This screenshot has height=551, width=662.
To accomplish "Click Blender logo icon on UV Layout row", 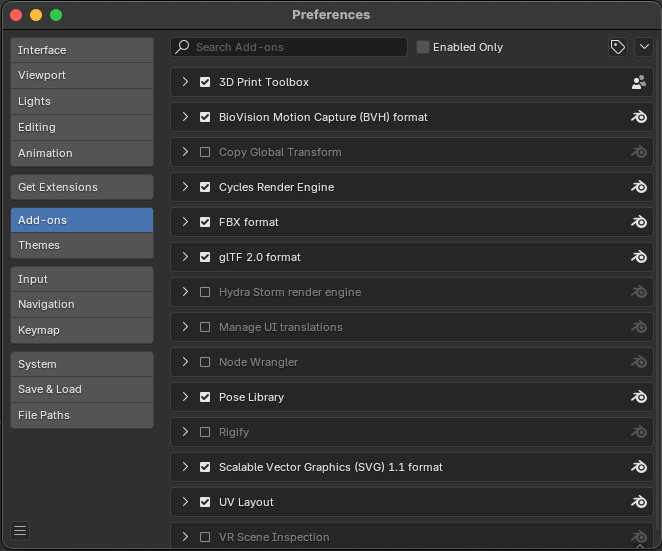I will pyautogui.click(x=639, y=502).
